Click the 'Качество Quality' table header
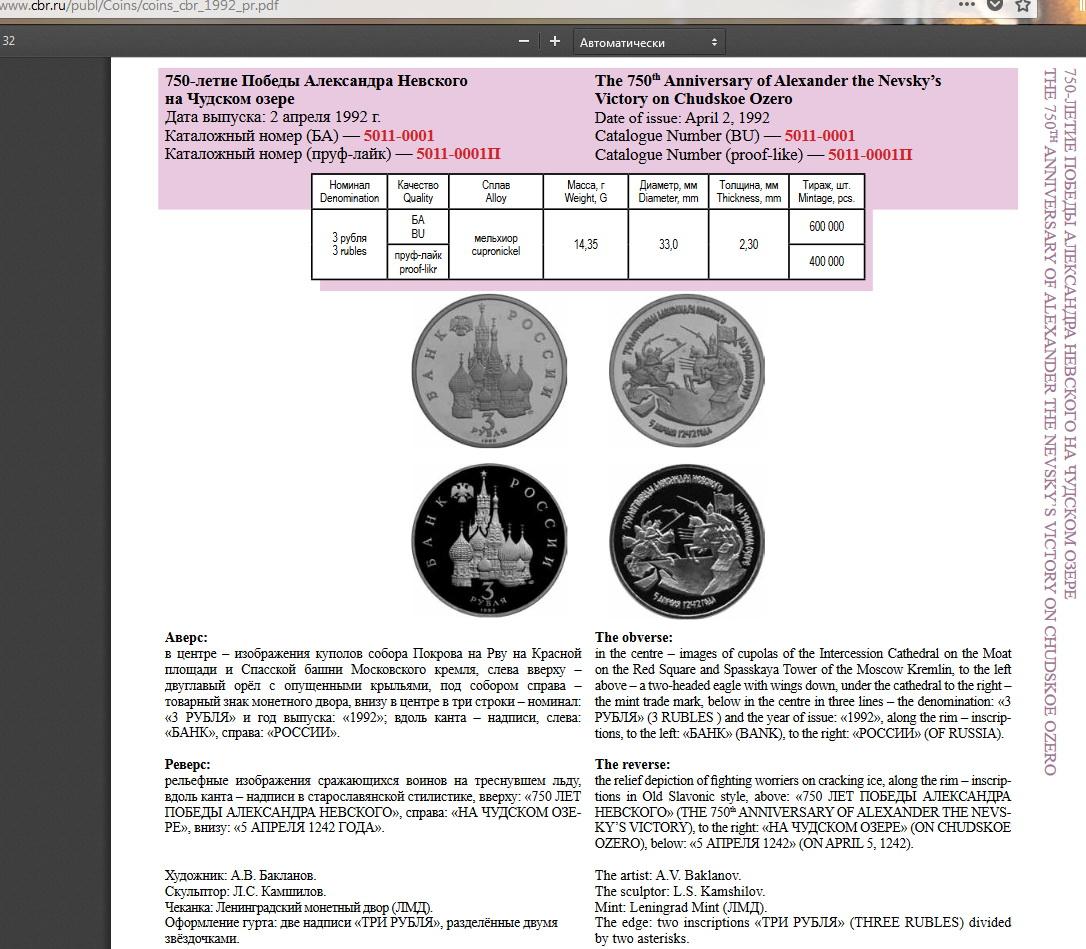Viewport: 1086px width, 949px height. 418,191
